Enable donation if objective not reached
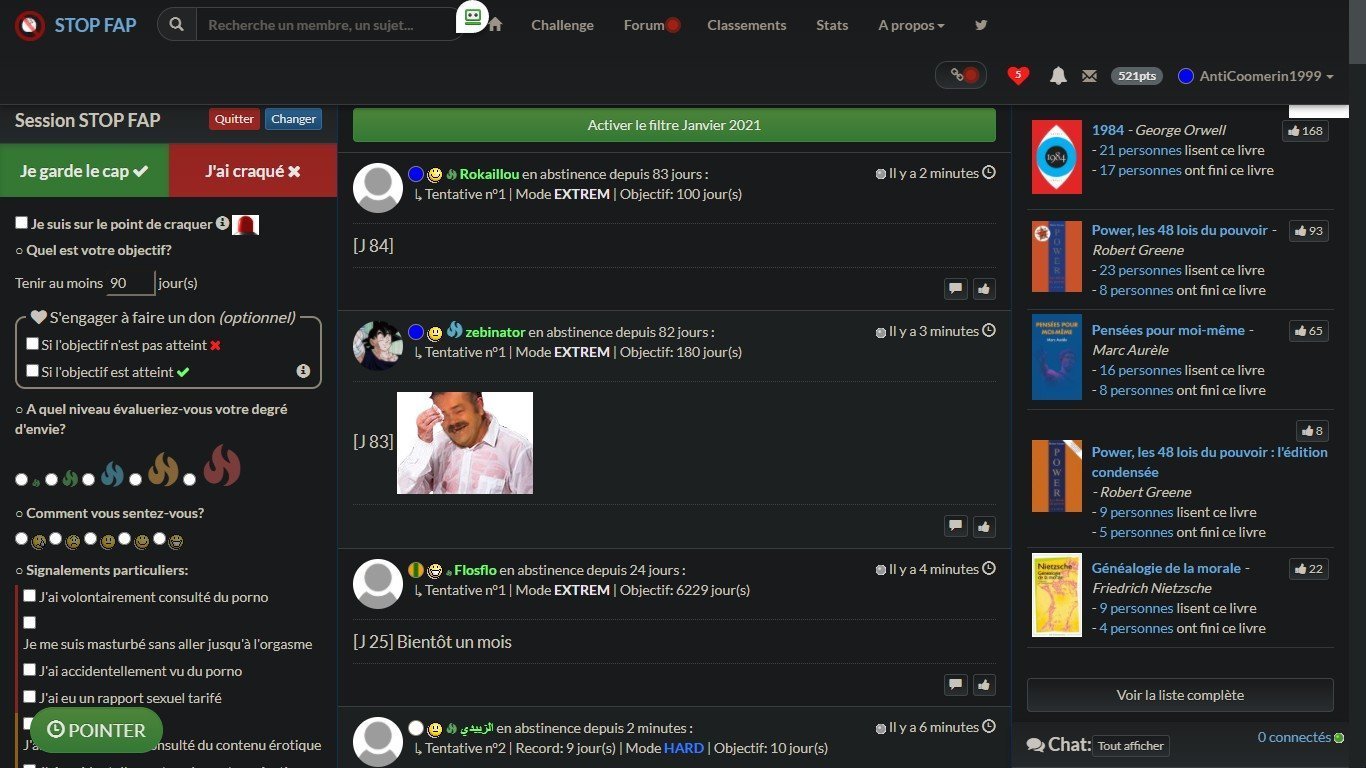 point(33,344)
